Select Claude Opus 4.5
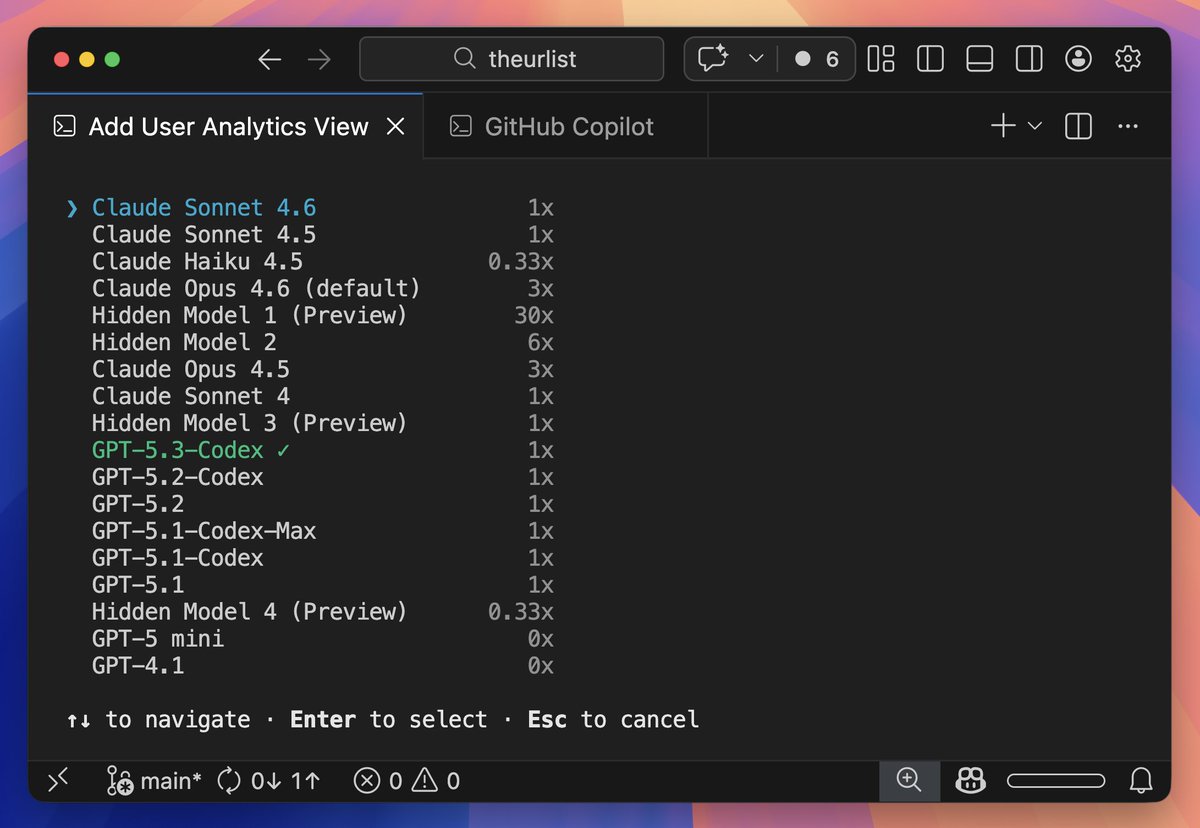 [191, 370]
